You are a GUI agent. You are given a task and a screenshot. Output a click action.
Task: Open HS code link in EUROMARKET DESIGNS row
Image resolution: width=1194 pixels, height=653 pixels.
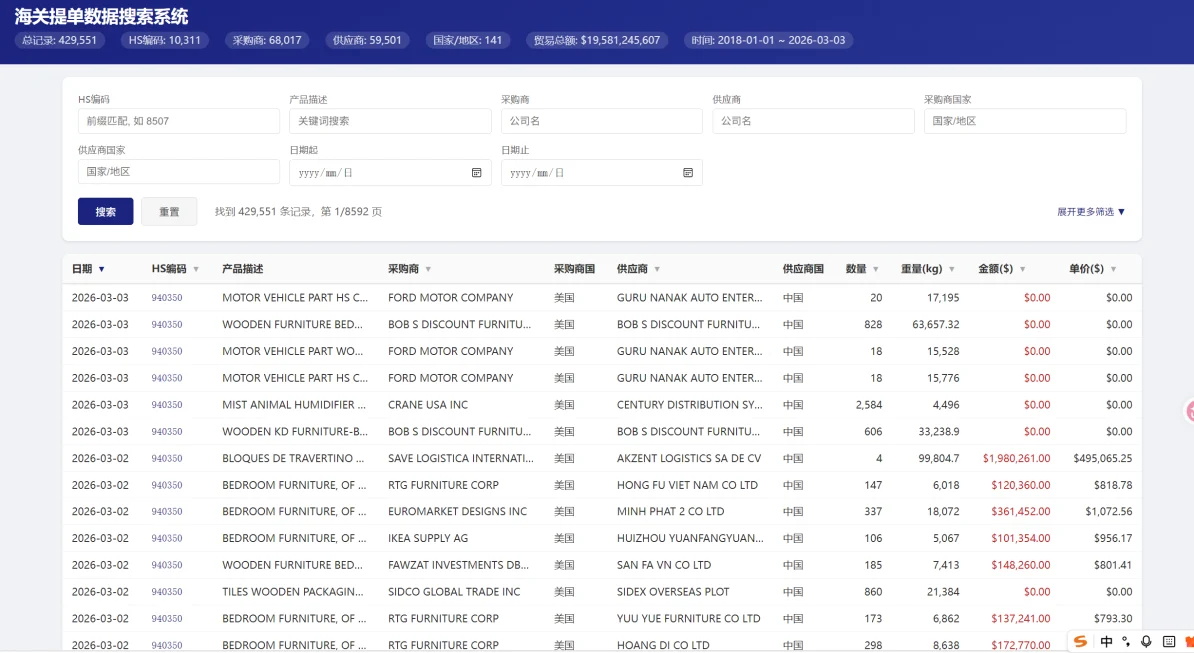tap(167, 511)
